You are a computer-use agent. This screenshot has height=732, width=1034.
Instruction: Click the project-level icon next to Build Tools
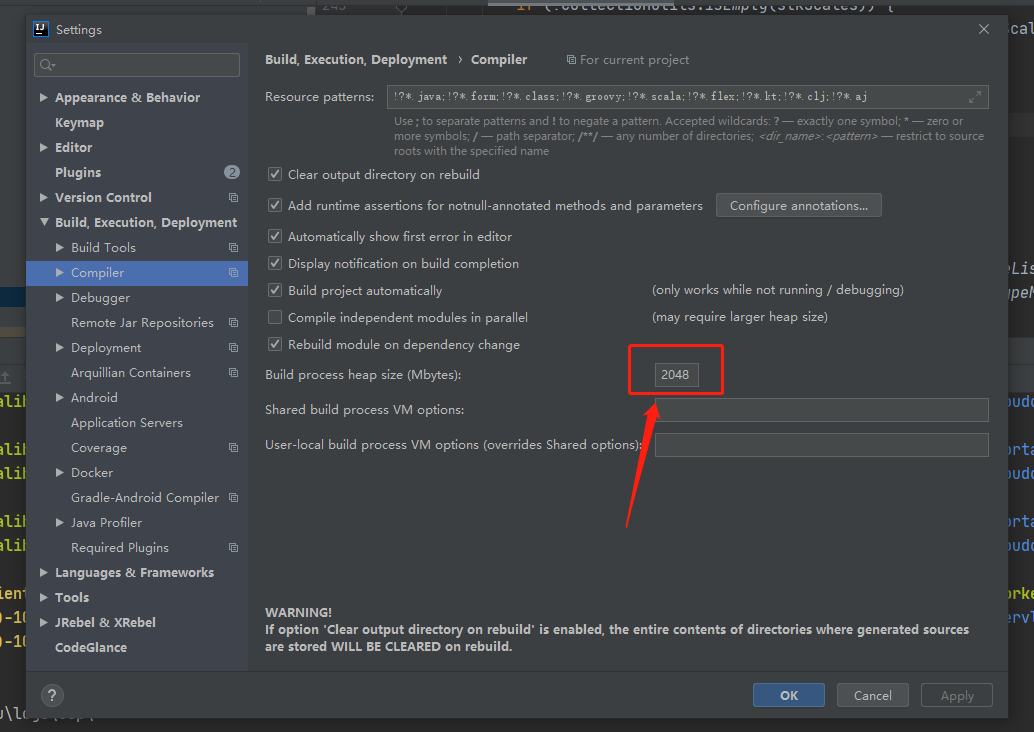(x=233, y=247)
